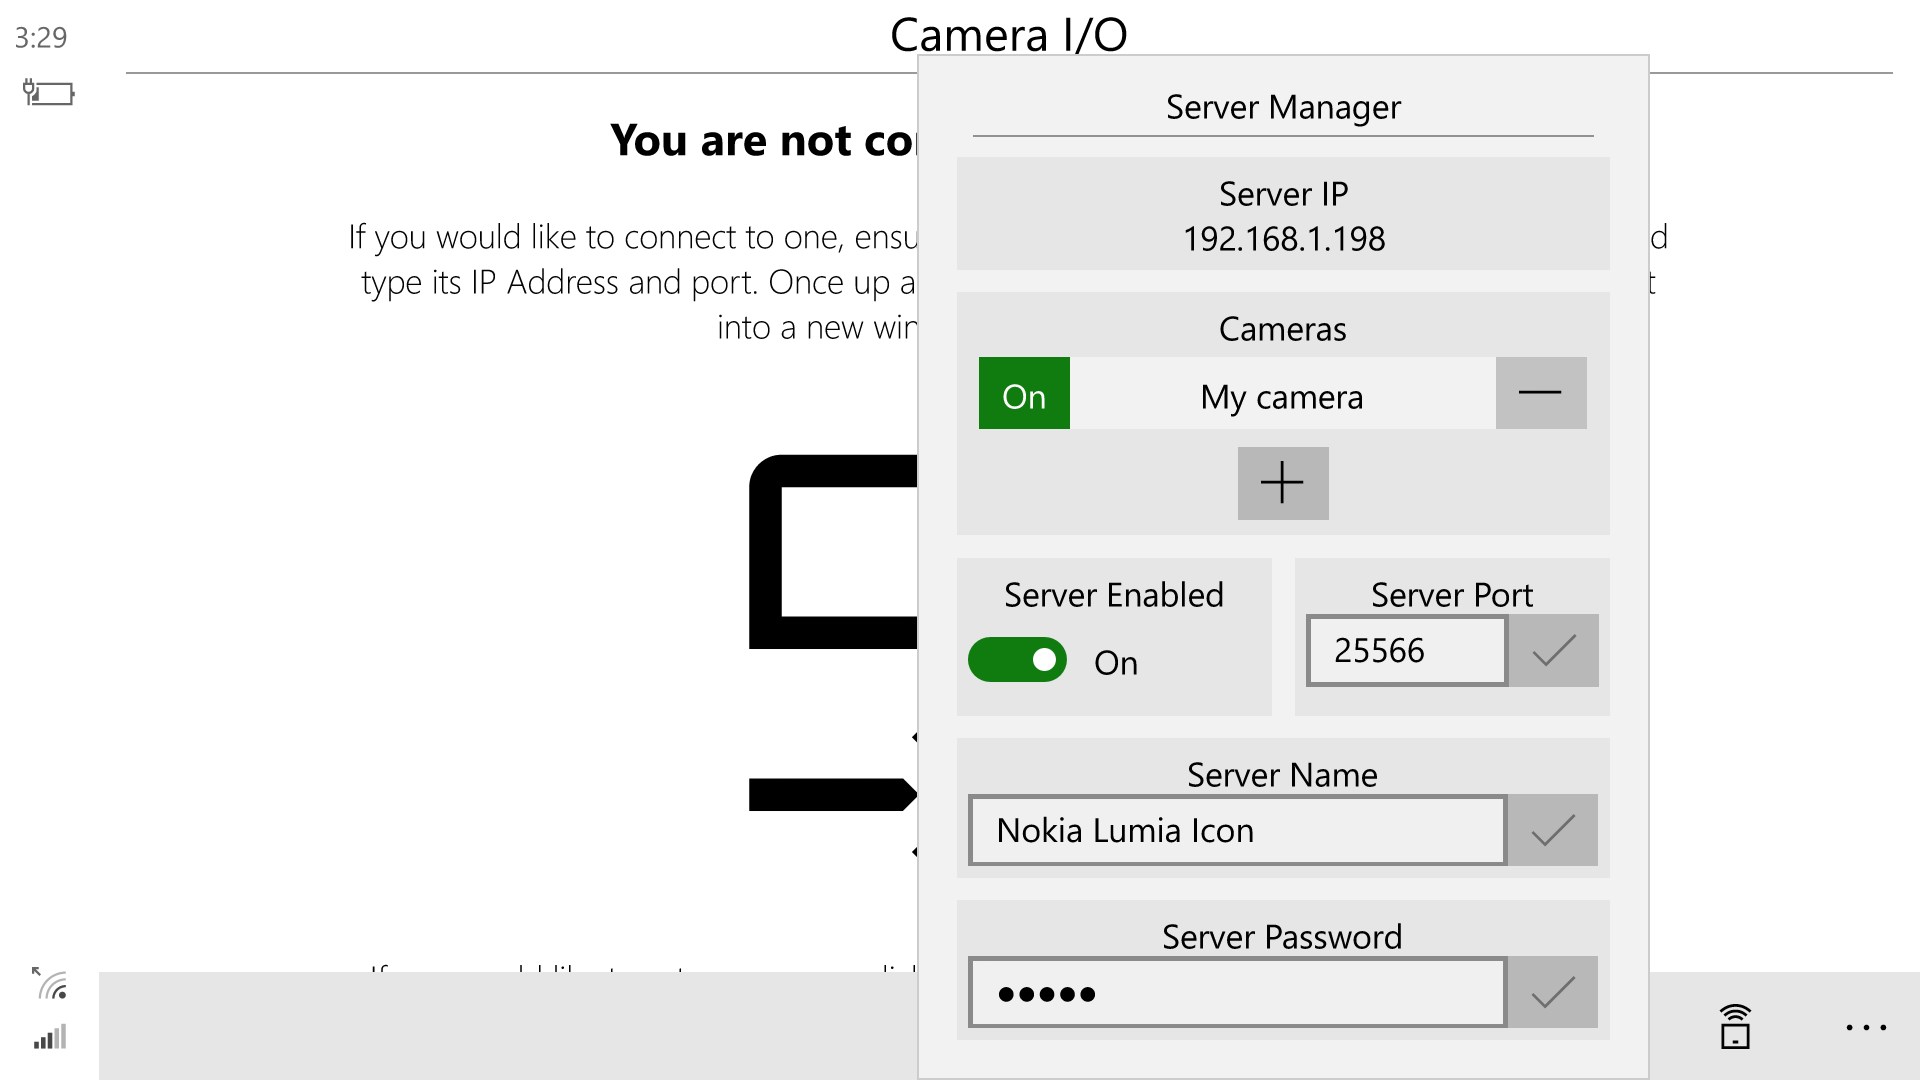1920x1080 pixels.
Task: Add a new camera with plus button
Action: tap(1282, 483)
